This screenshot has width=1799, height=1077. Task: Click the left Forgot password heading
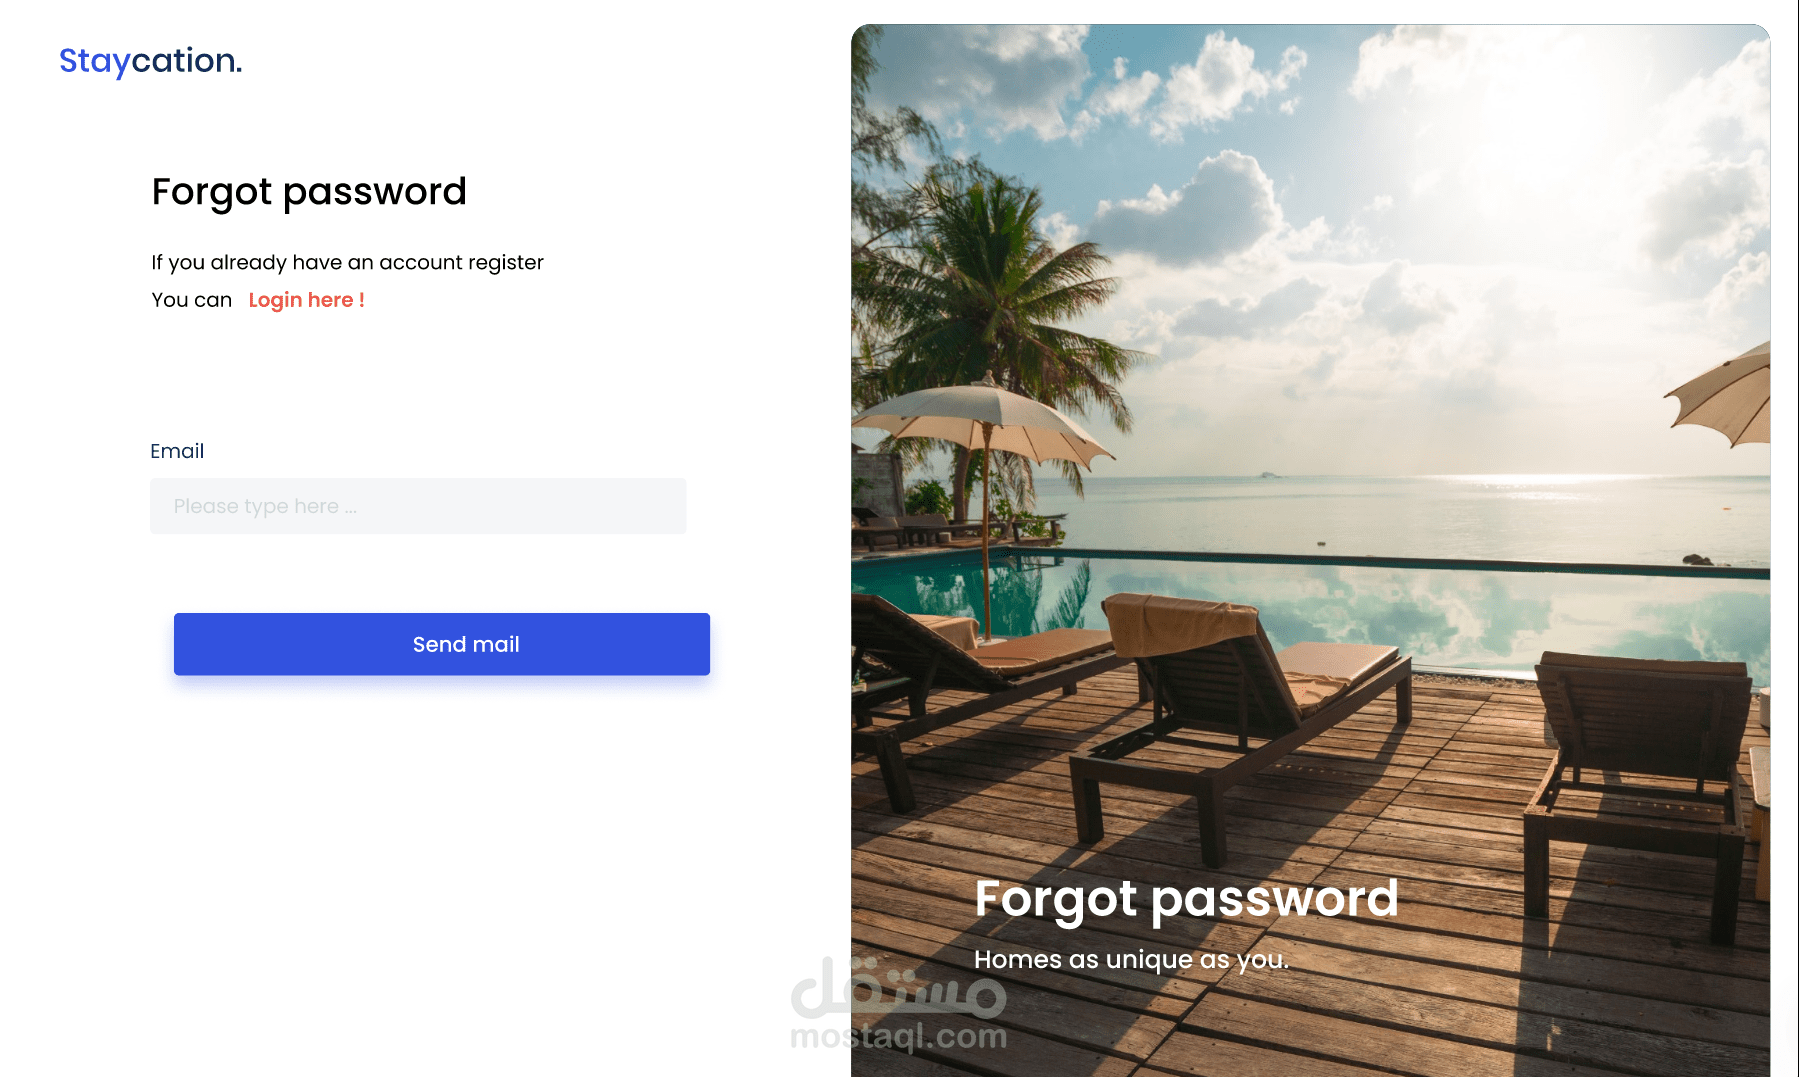[x=309, y=192]
